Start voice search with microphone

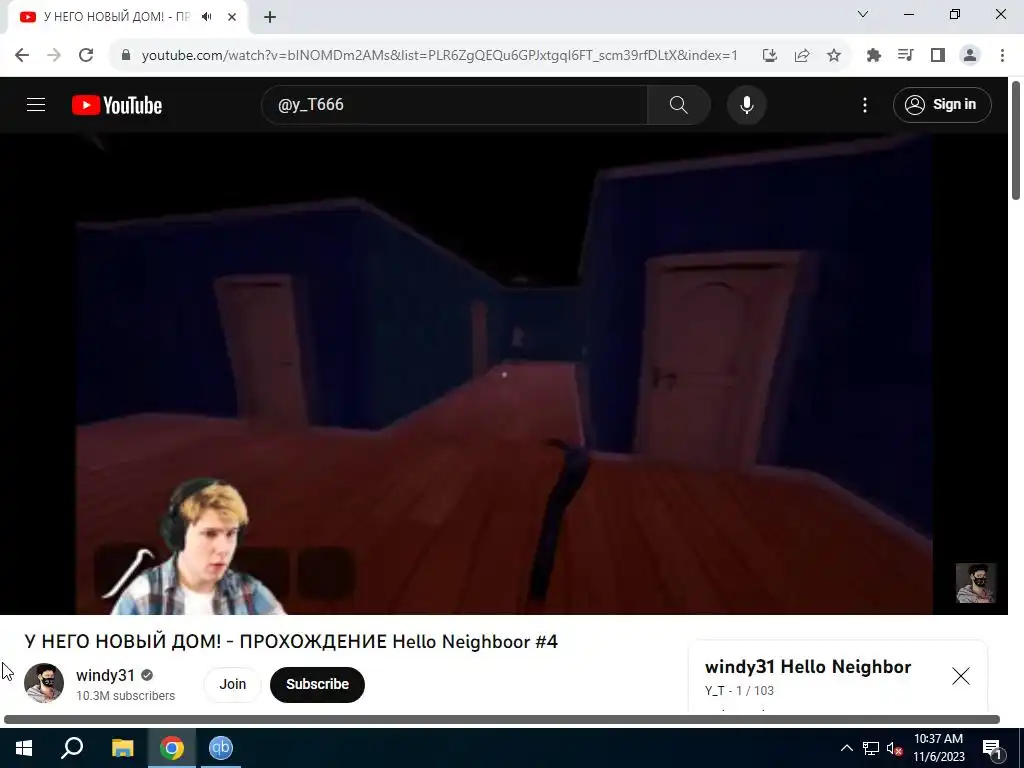746,104
